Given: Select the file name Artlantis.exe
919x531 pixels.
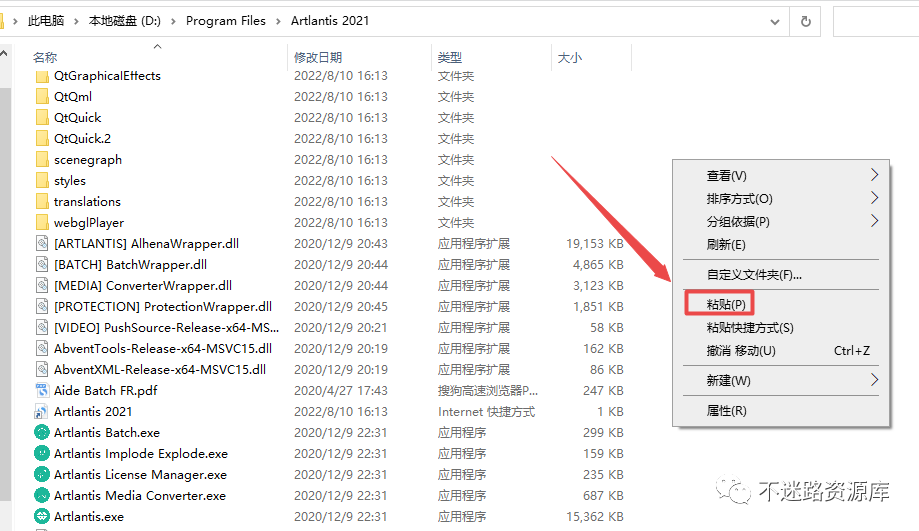Looking at the screenshot, I should (89, 517).
